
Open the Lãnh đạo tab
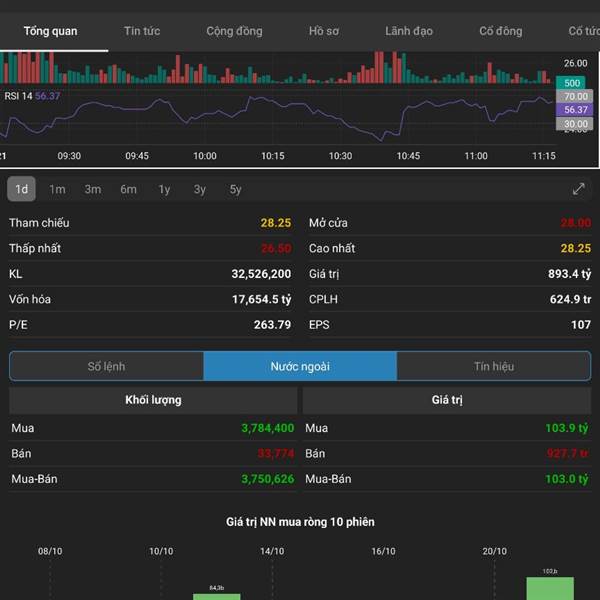(x=409, y=31)
